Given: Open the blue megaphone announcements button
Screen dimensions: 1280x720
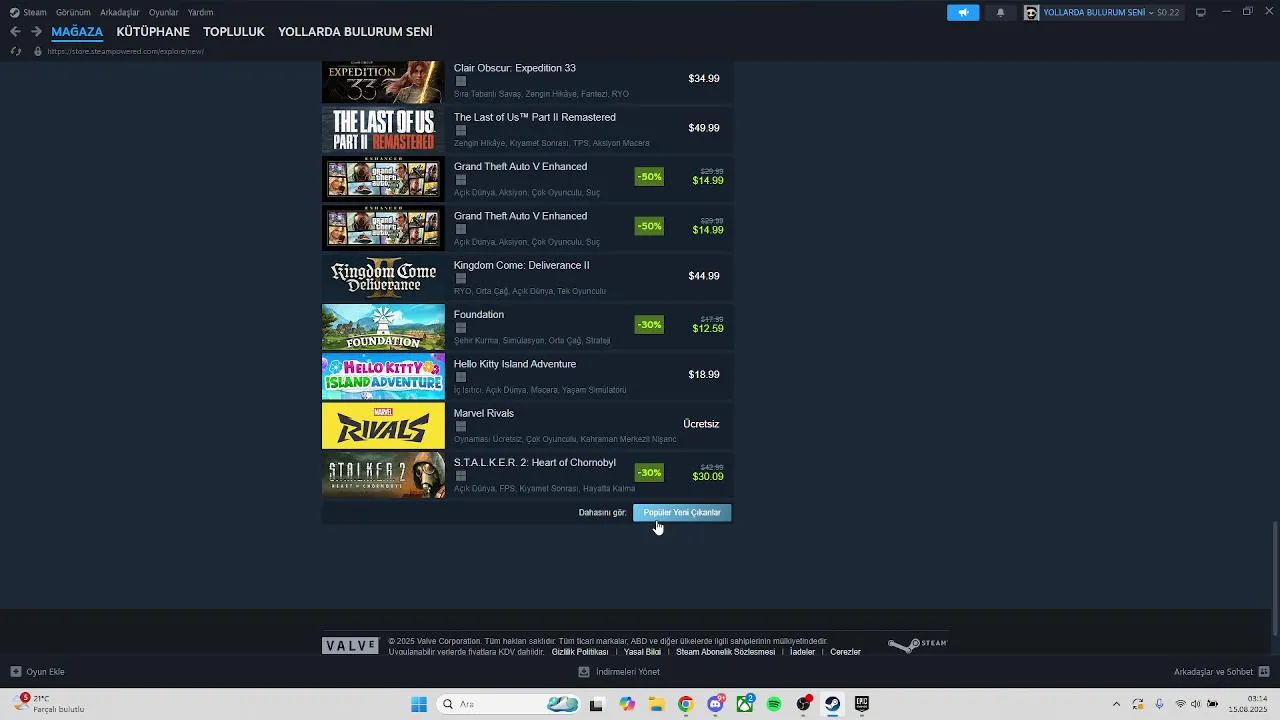Looking at the screenshot, I should [x=963, y=12].
